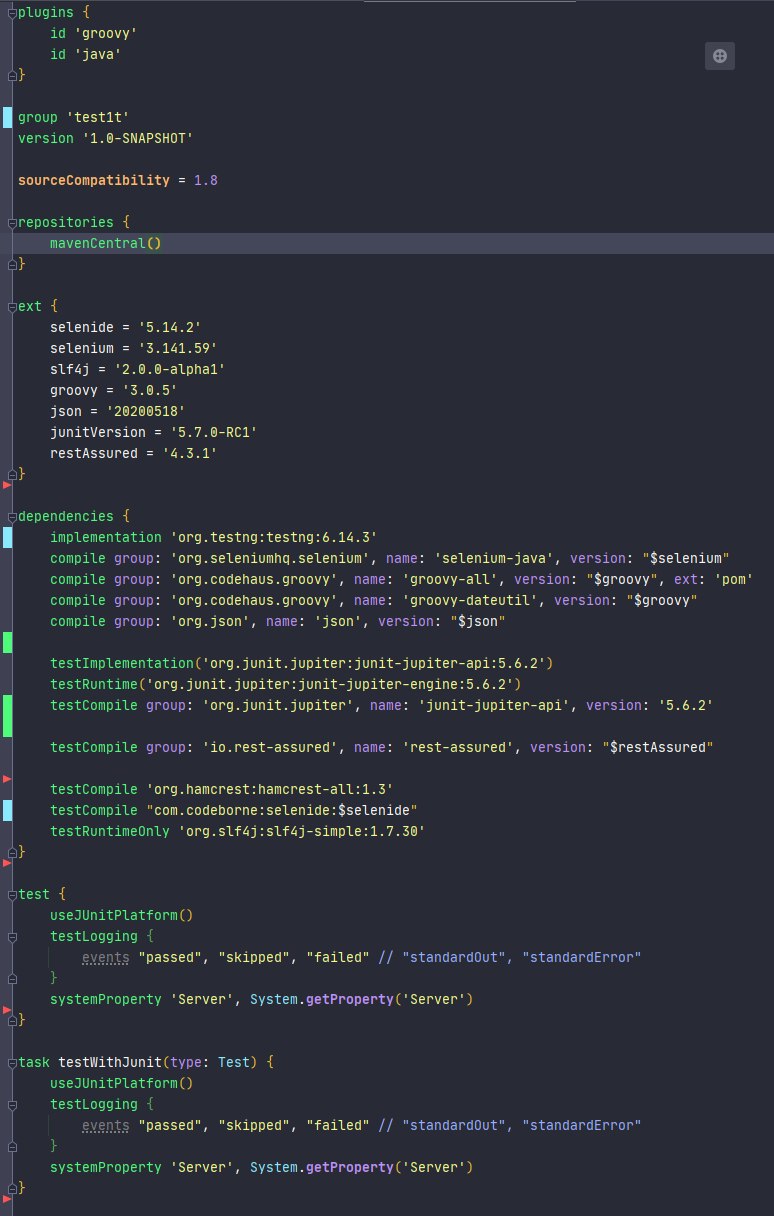Click the plugins keyword
The image size is (774, 1216).
coord(46,12)
